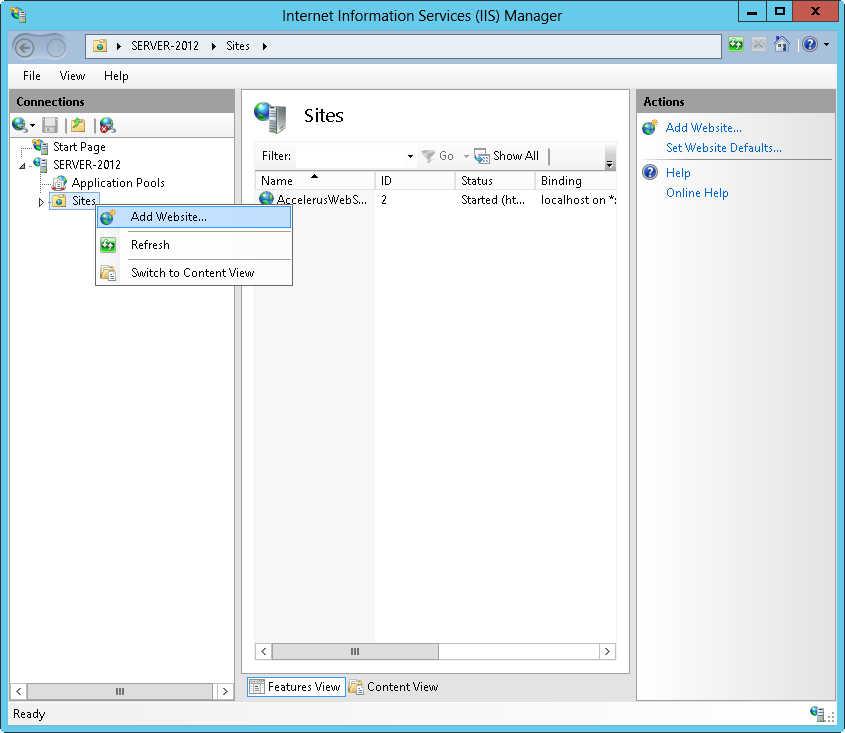The image size is (845, 733).
Task: Sort by the Name column header
Action: pyautogui.click(x=314, y=181)
